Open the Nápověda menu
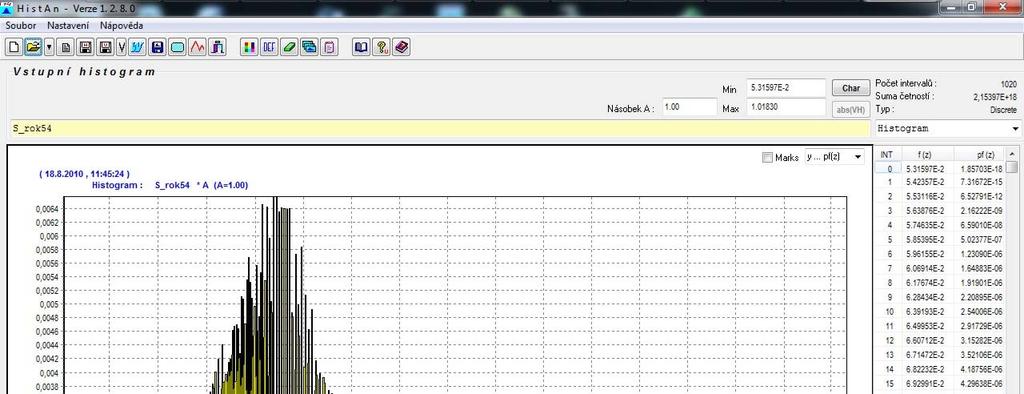 [x=121, y=25]
